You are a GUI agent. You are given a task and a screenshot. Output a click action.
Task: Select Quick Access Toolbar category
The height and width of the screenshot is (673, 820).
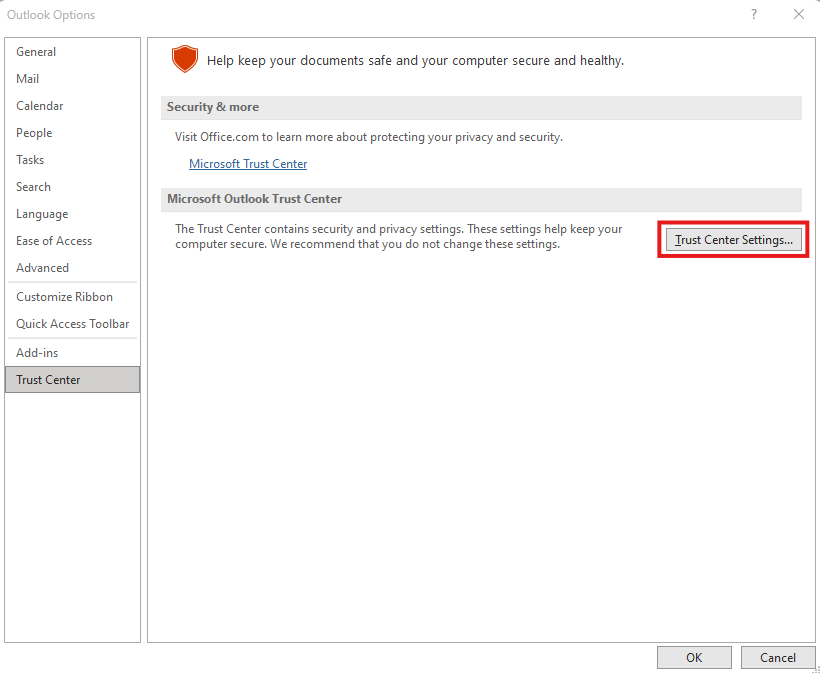point(72,324)
